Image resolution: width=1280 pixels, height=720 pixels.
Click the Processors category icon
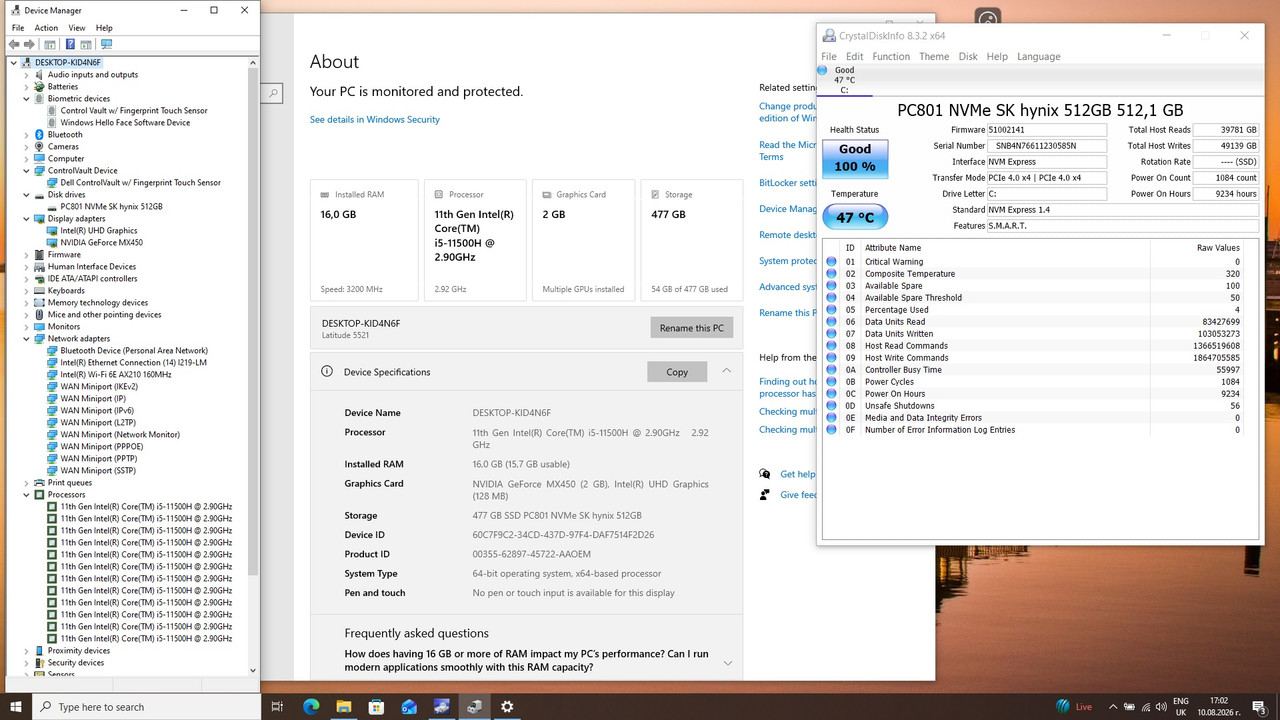tap(39, 495)
